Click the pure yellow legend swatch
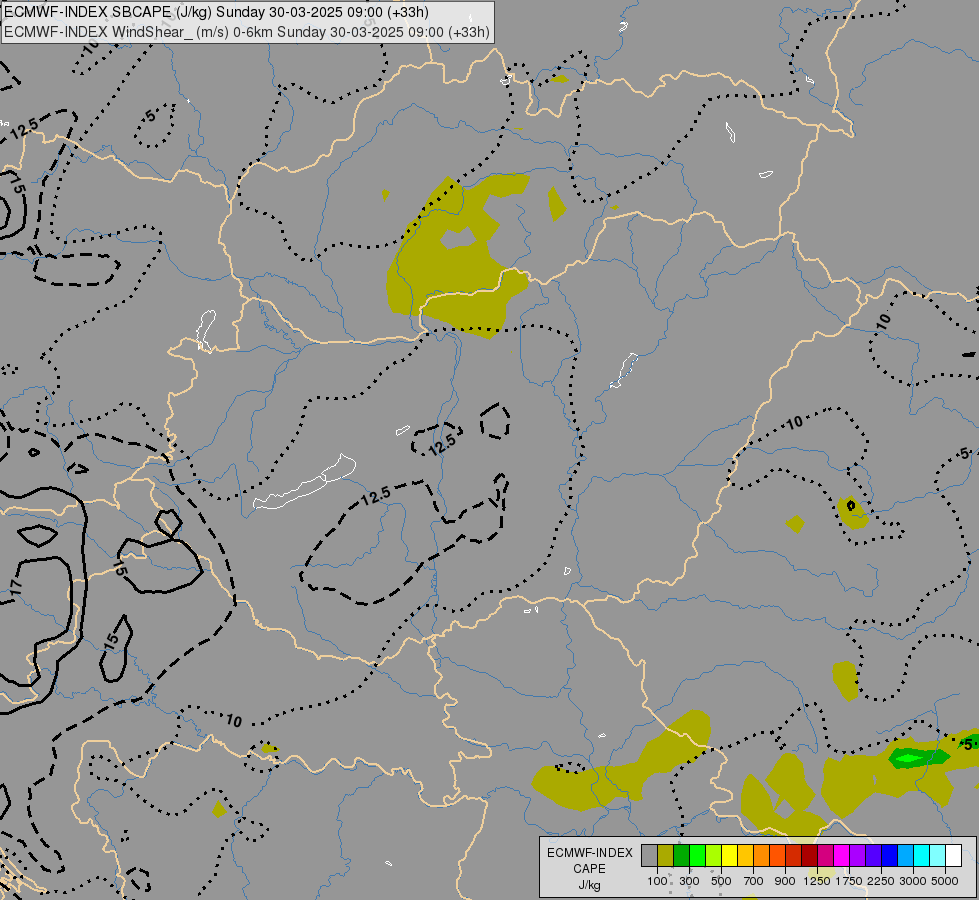The height and width of the screenshot is (900, 979). (729, 856)
